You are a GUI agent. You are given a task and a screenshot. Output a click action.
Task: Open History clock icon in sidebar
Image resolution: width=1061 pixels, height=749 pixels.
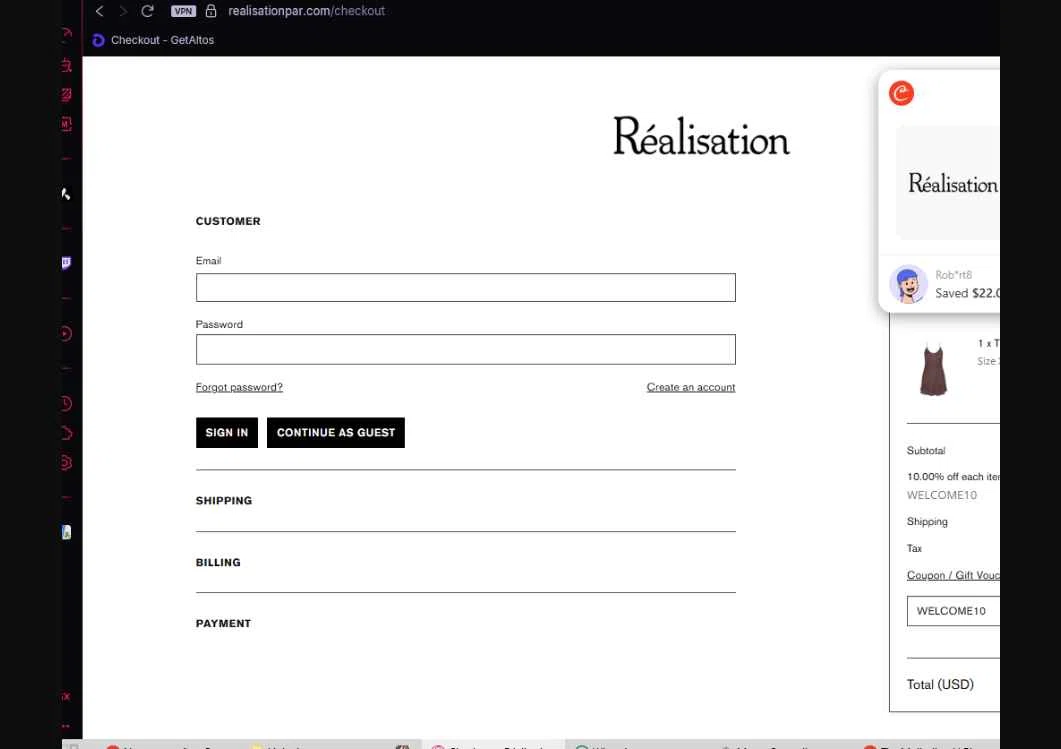pos(66,404)
